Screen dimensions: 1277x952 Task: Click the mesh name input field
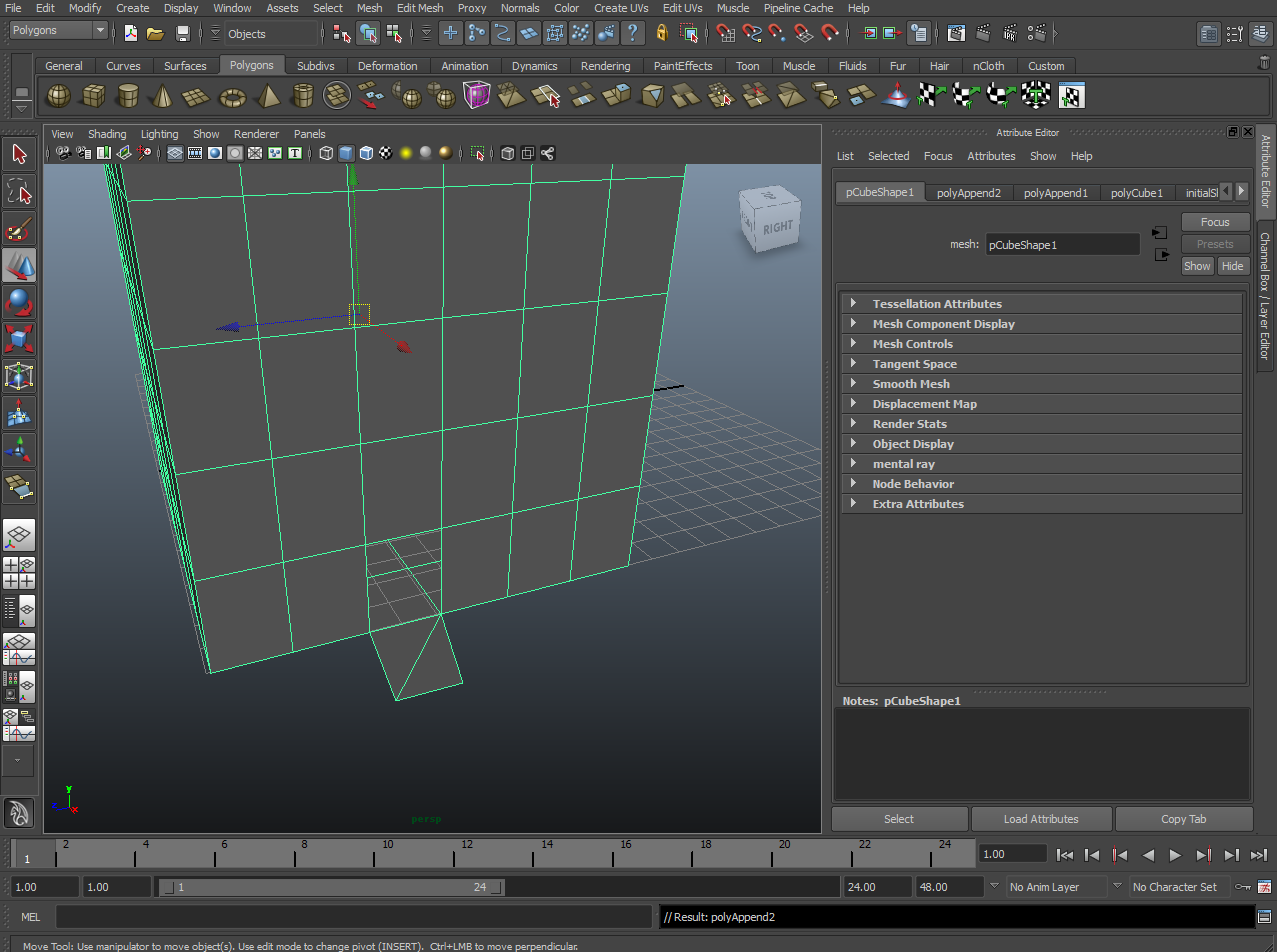click(x=1061, y=244)
